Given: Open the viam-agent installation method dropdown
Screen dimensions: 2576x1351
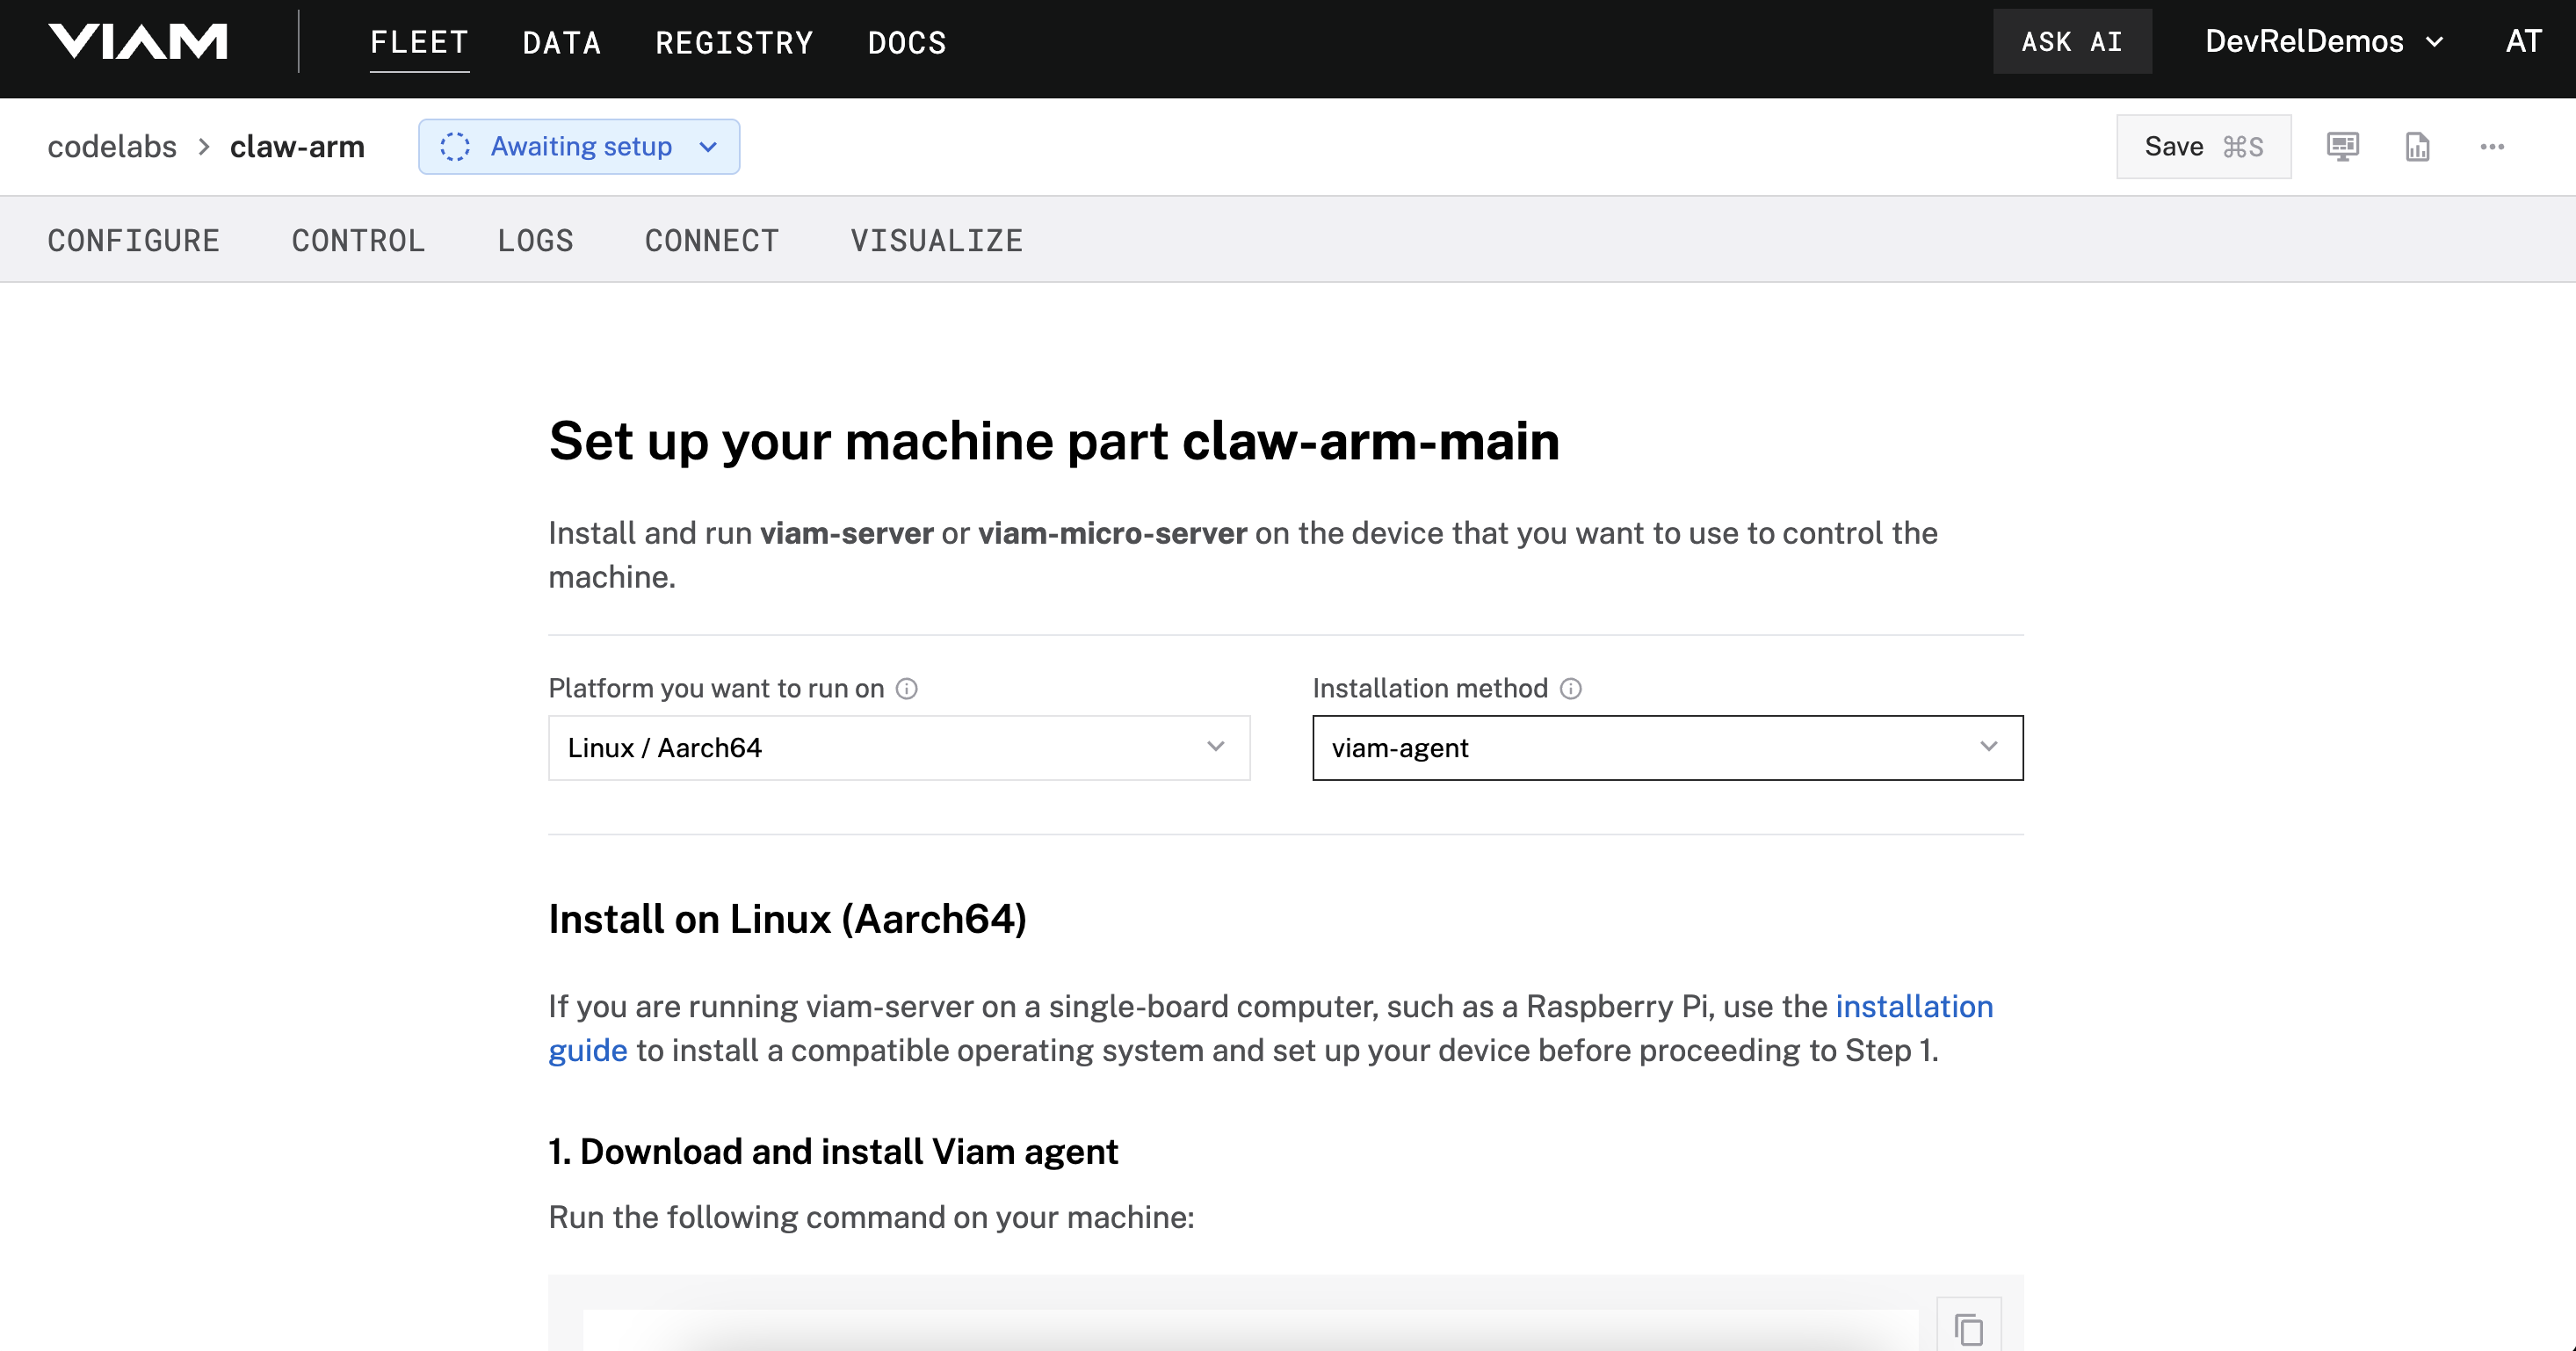Looking at the screenshot, I should point(1668,748).
